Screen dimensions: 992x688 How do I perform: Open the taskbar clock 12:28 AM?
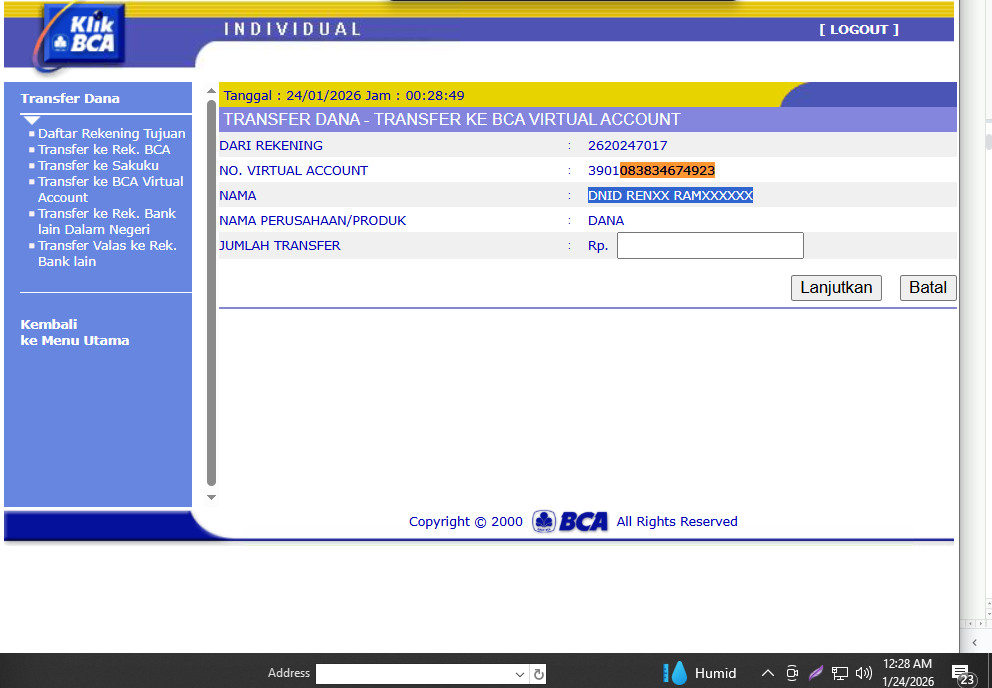tap(907, 672)
